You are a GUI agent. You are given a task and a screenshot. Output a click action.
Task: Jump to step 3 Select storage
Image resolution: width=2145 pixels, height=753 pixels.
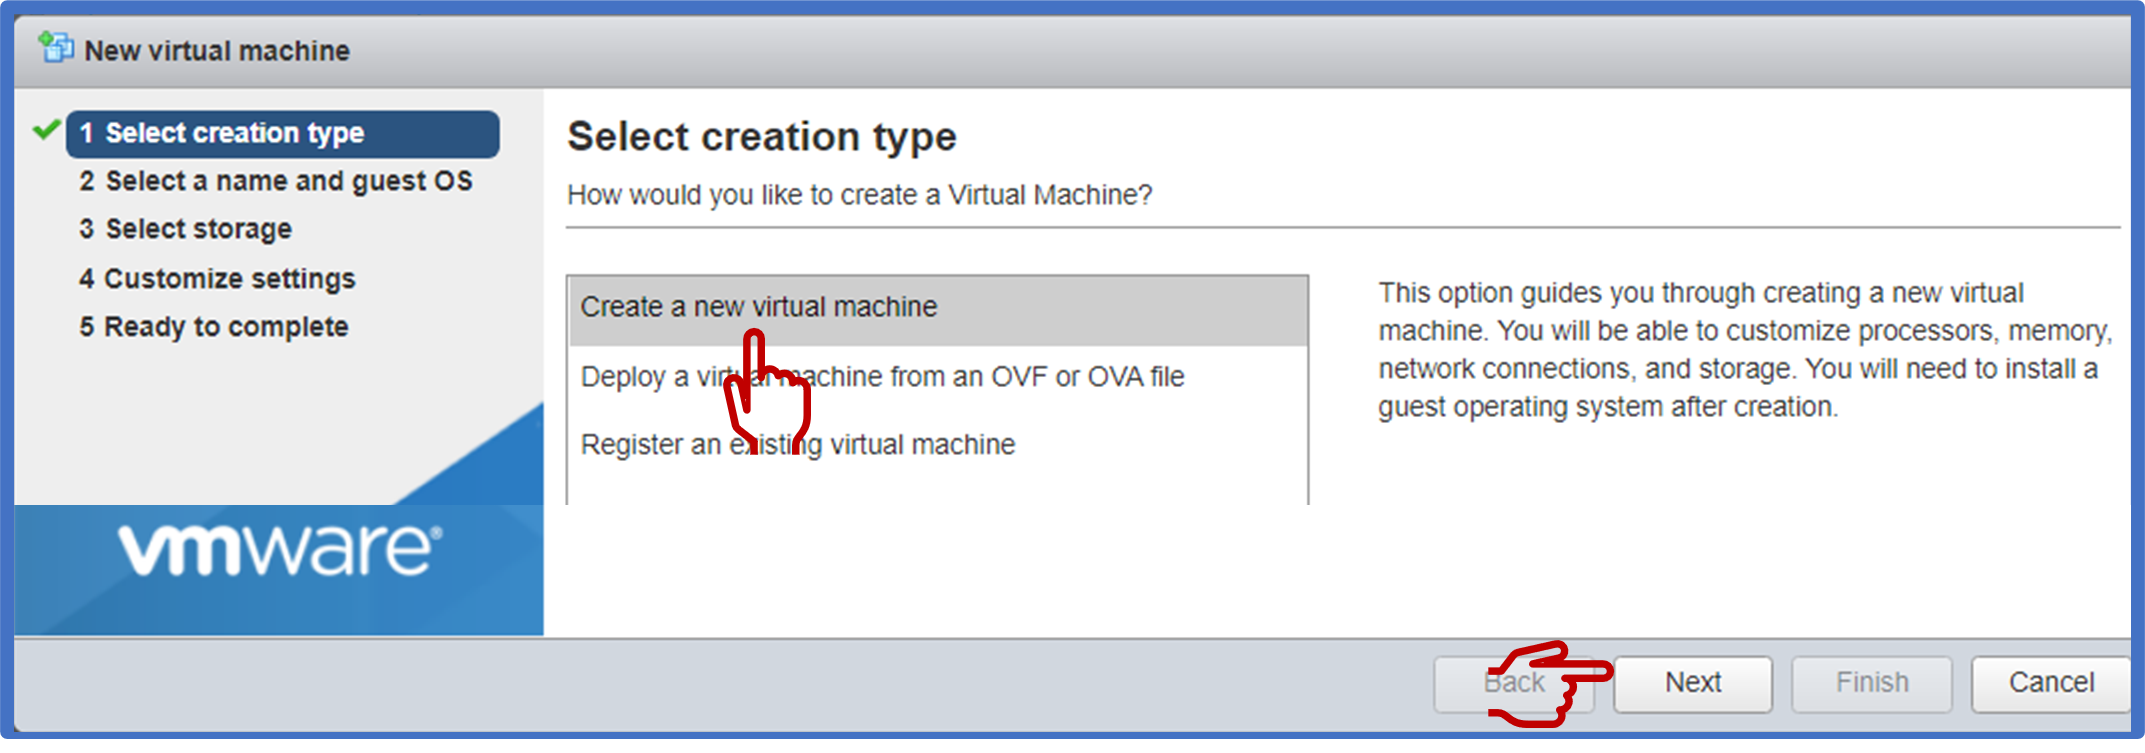pyautogui.click(x=185, y=229)
